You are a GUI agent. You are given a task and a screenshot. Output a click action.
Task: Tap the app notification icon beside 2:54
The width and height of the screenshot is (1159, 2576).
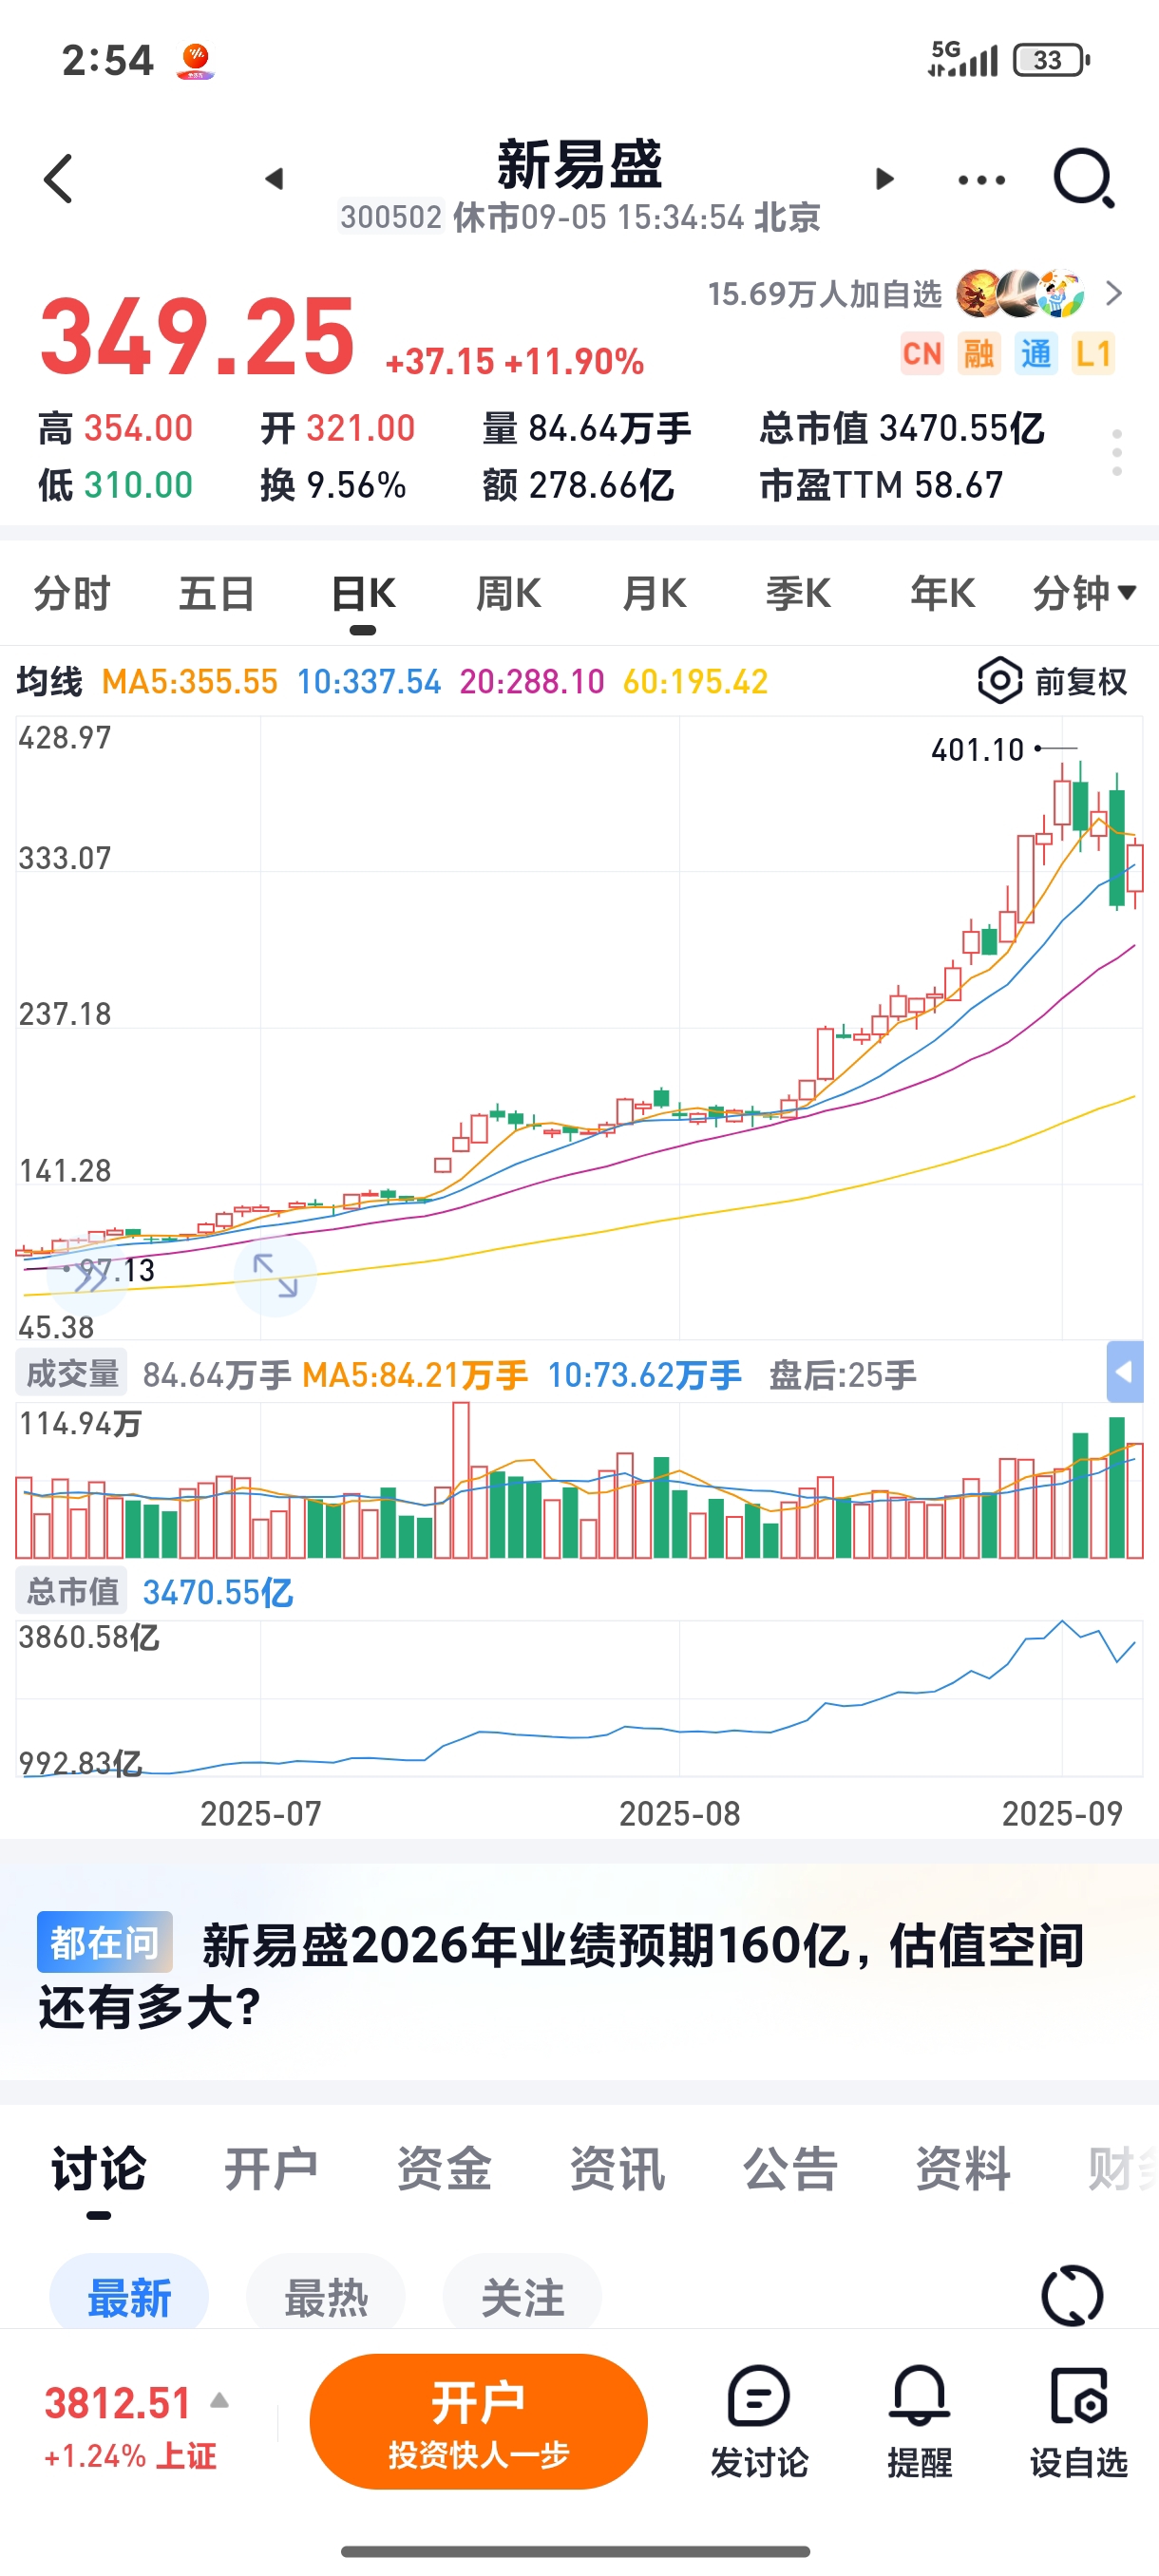click(196, 61)
